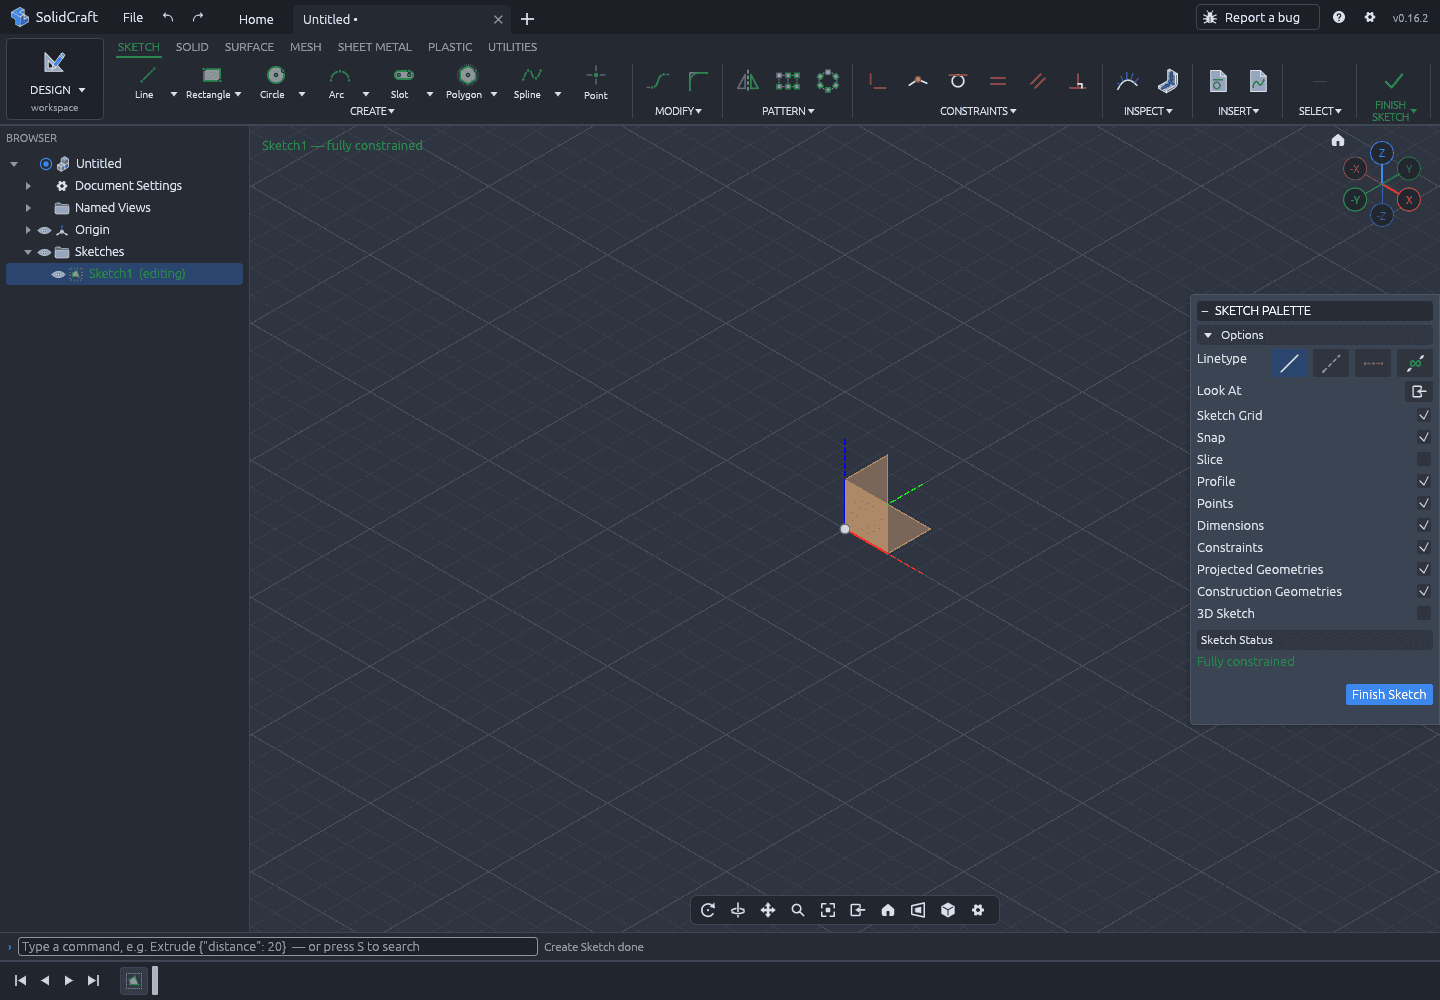
Task: Toggle the Profile checkbox
Action: point(1424,481)
